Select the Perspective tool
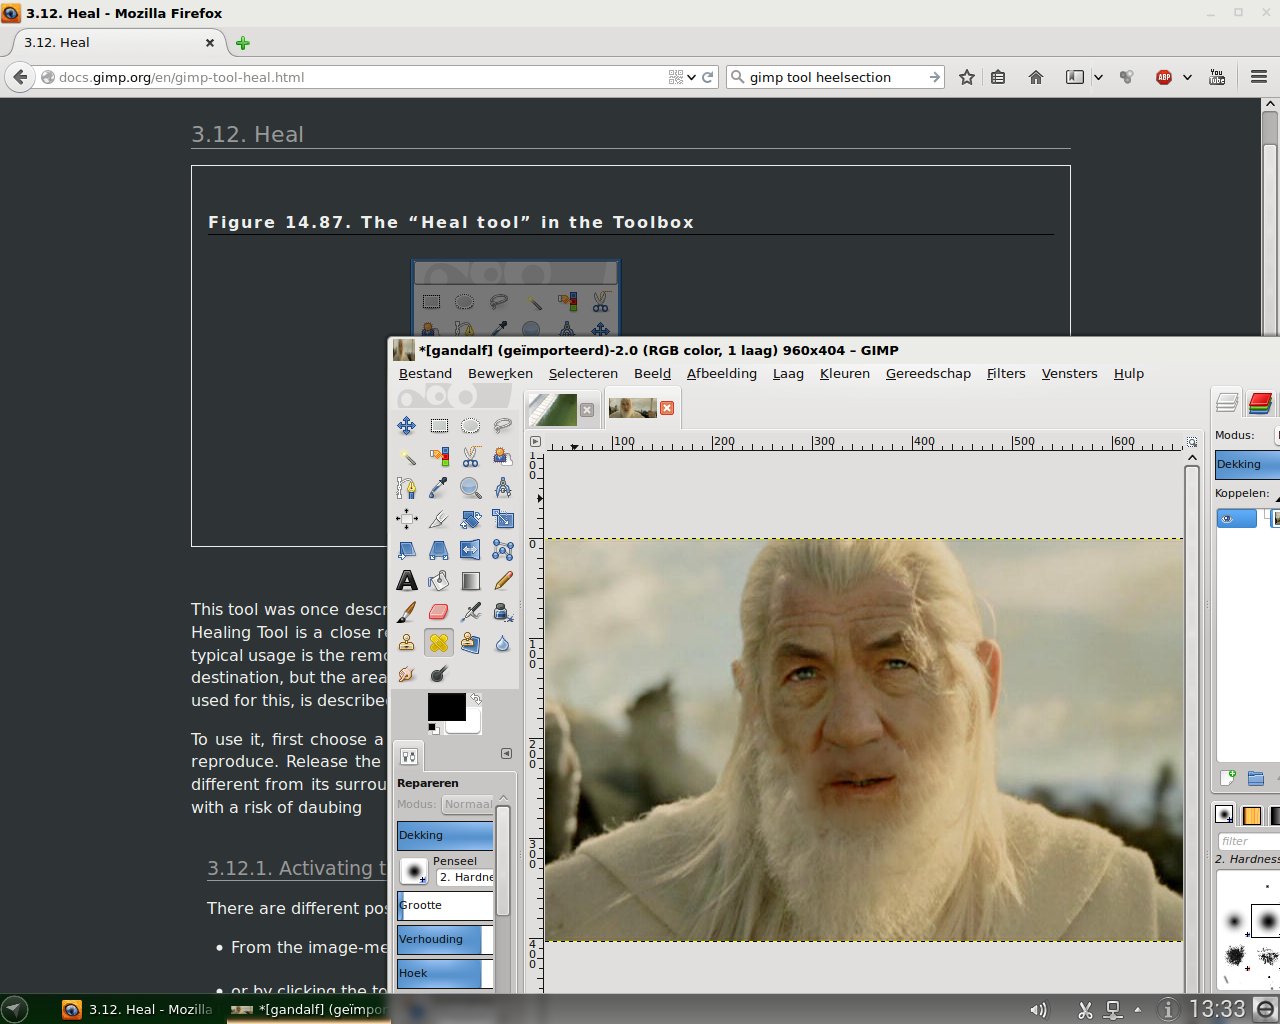The height and width of the screenshot is (1024, 1280). 439,550
